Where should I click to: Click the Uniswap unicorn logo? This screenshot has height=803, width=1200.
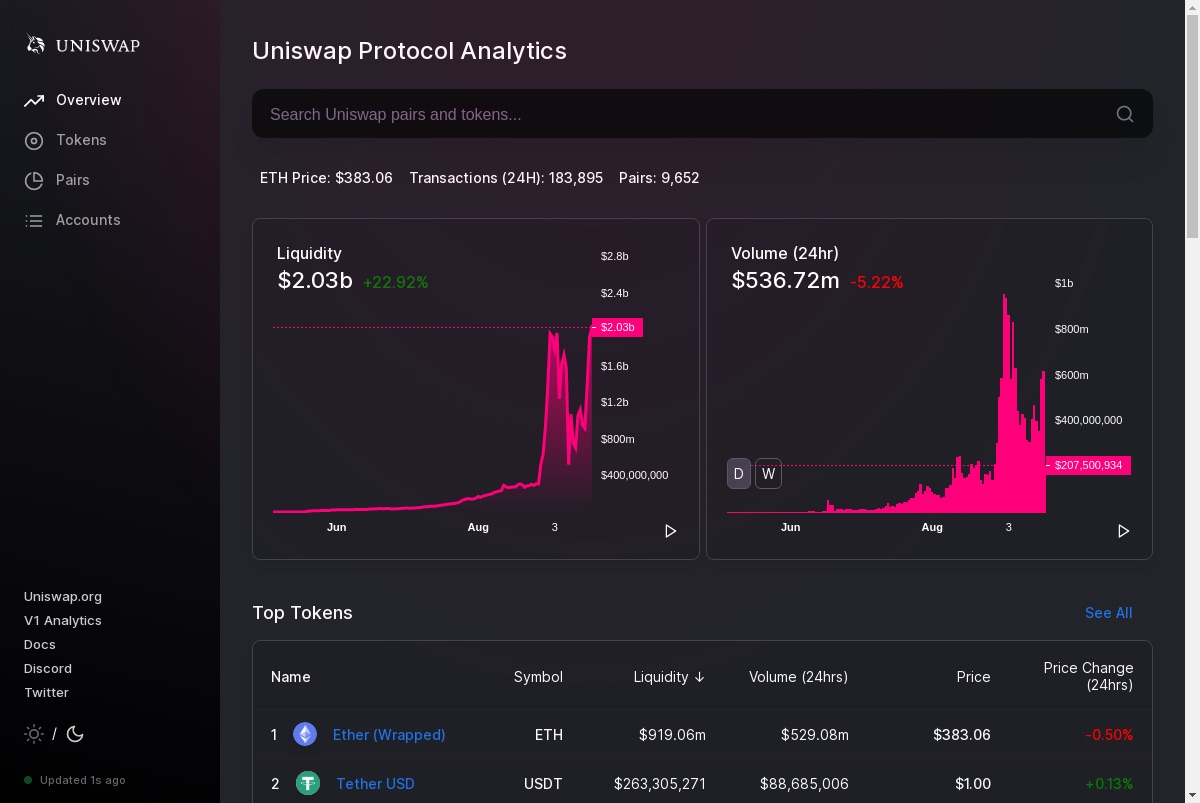pyautogui.click(x=36, y=44)
